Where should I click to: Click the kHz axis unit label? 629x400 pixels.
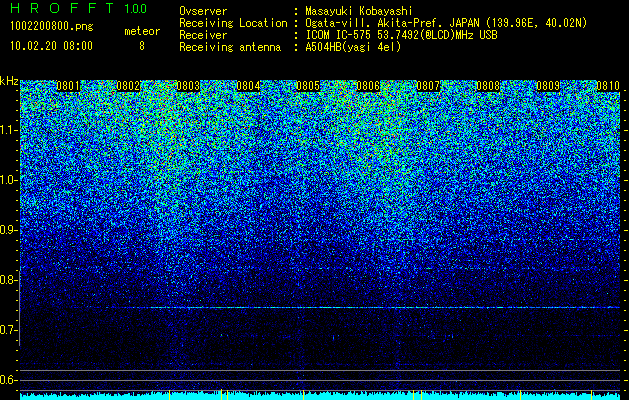9,81
